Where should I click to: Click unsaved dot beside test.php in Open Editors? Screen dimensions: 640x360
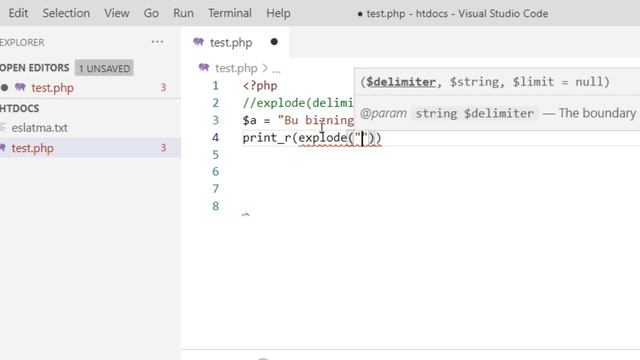(x=4, y=87)
